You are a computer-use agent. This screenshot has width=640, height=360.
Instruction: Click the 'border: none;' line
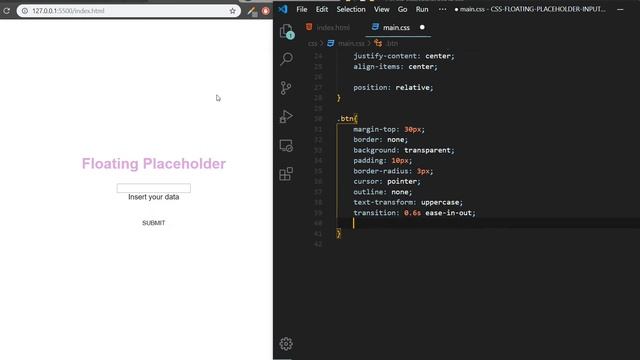tap(380, 140)
